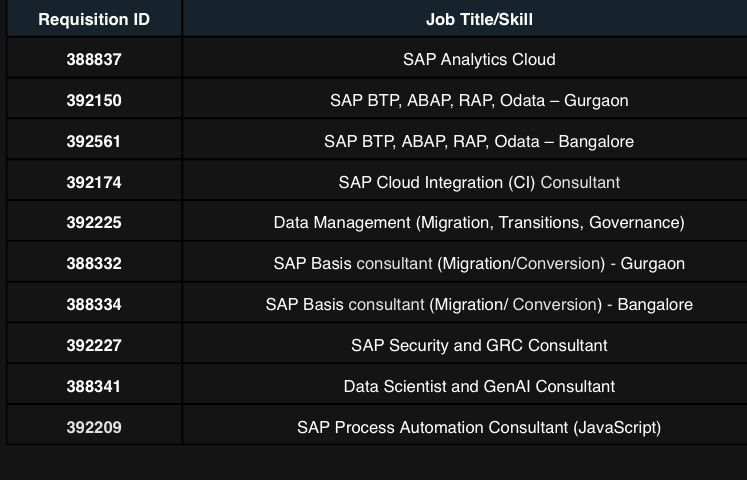Open SAP Basis consultant Bangalore entry
The height and width of the screenshot is (480, 747).
[479, 304]
